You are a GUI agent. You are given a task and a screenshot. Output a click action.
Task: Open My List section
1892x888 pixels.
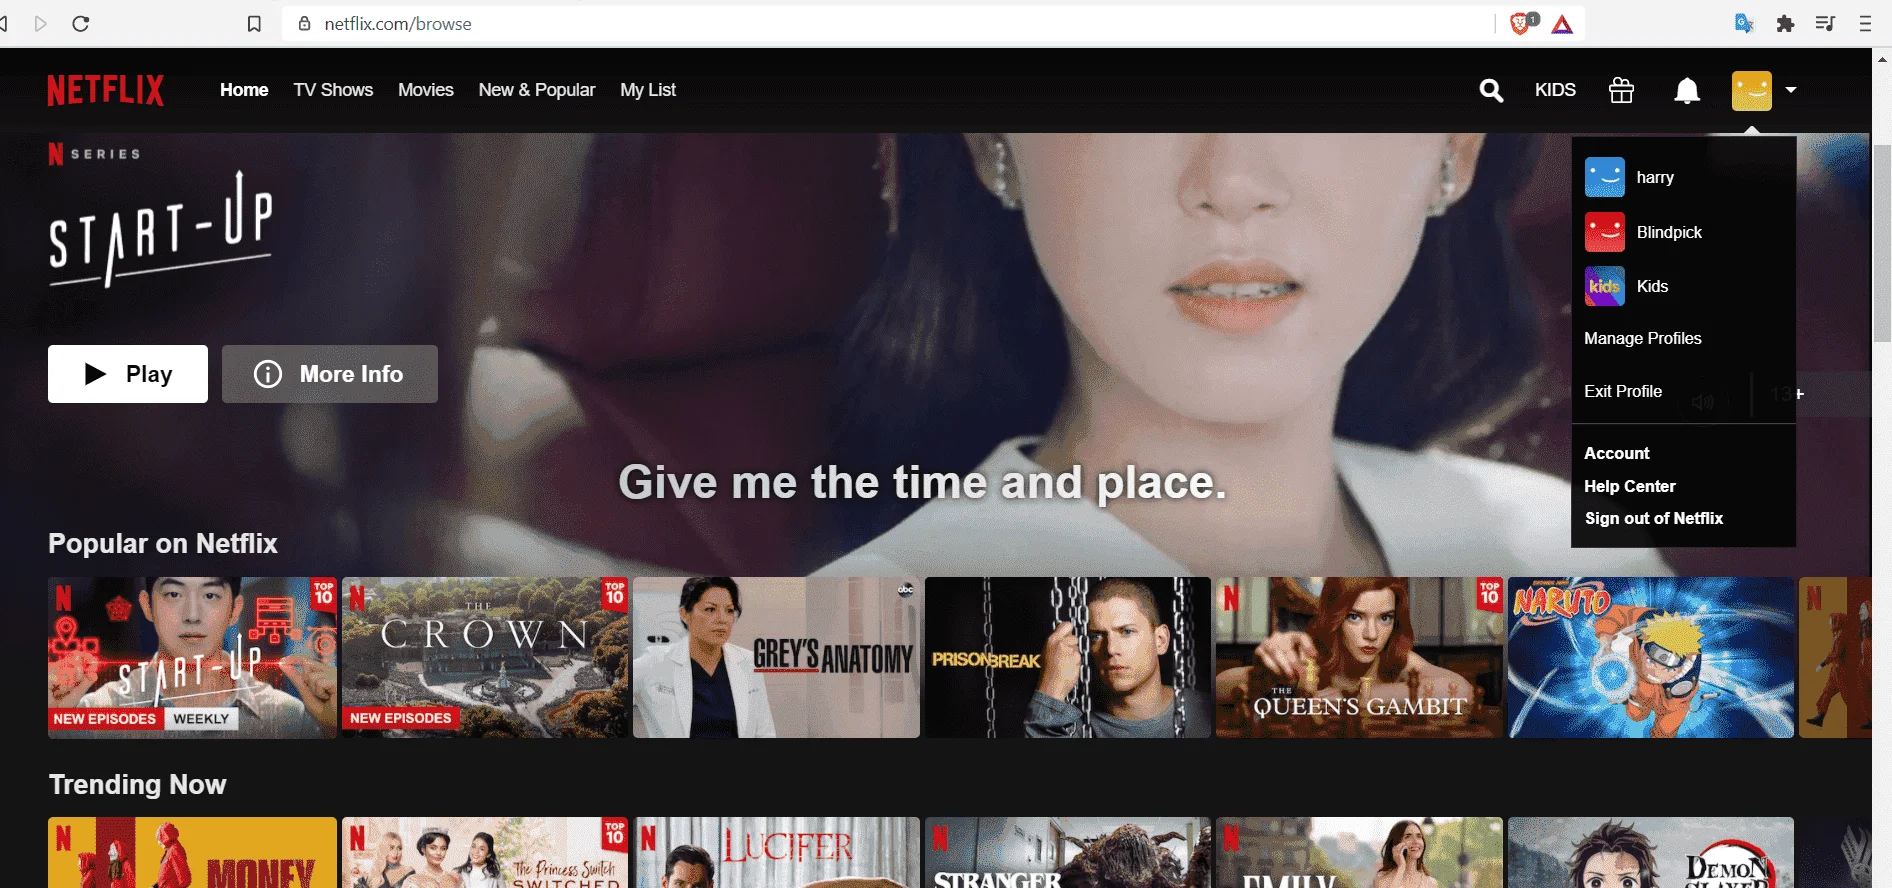pos(648,90)
